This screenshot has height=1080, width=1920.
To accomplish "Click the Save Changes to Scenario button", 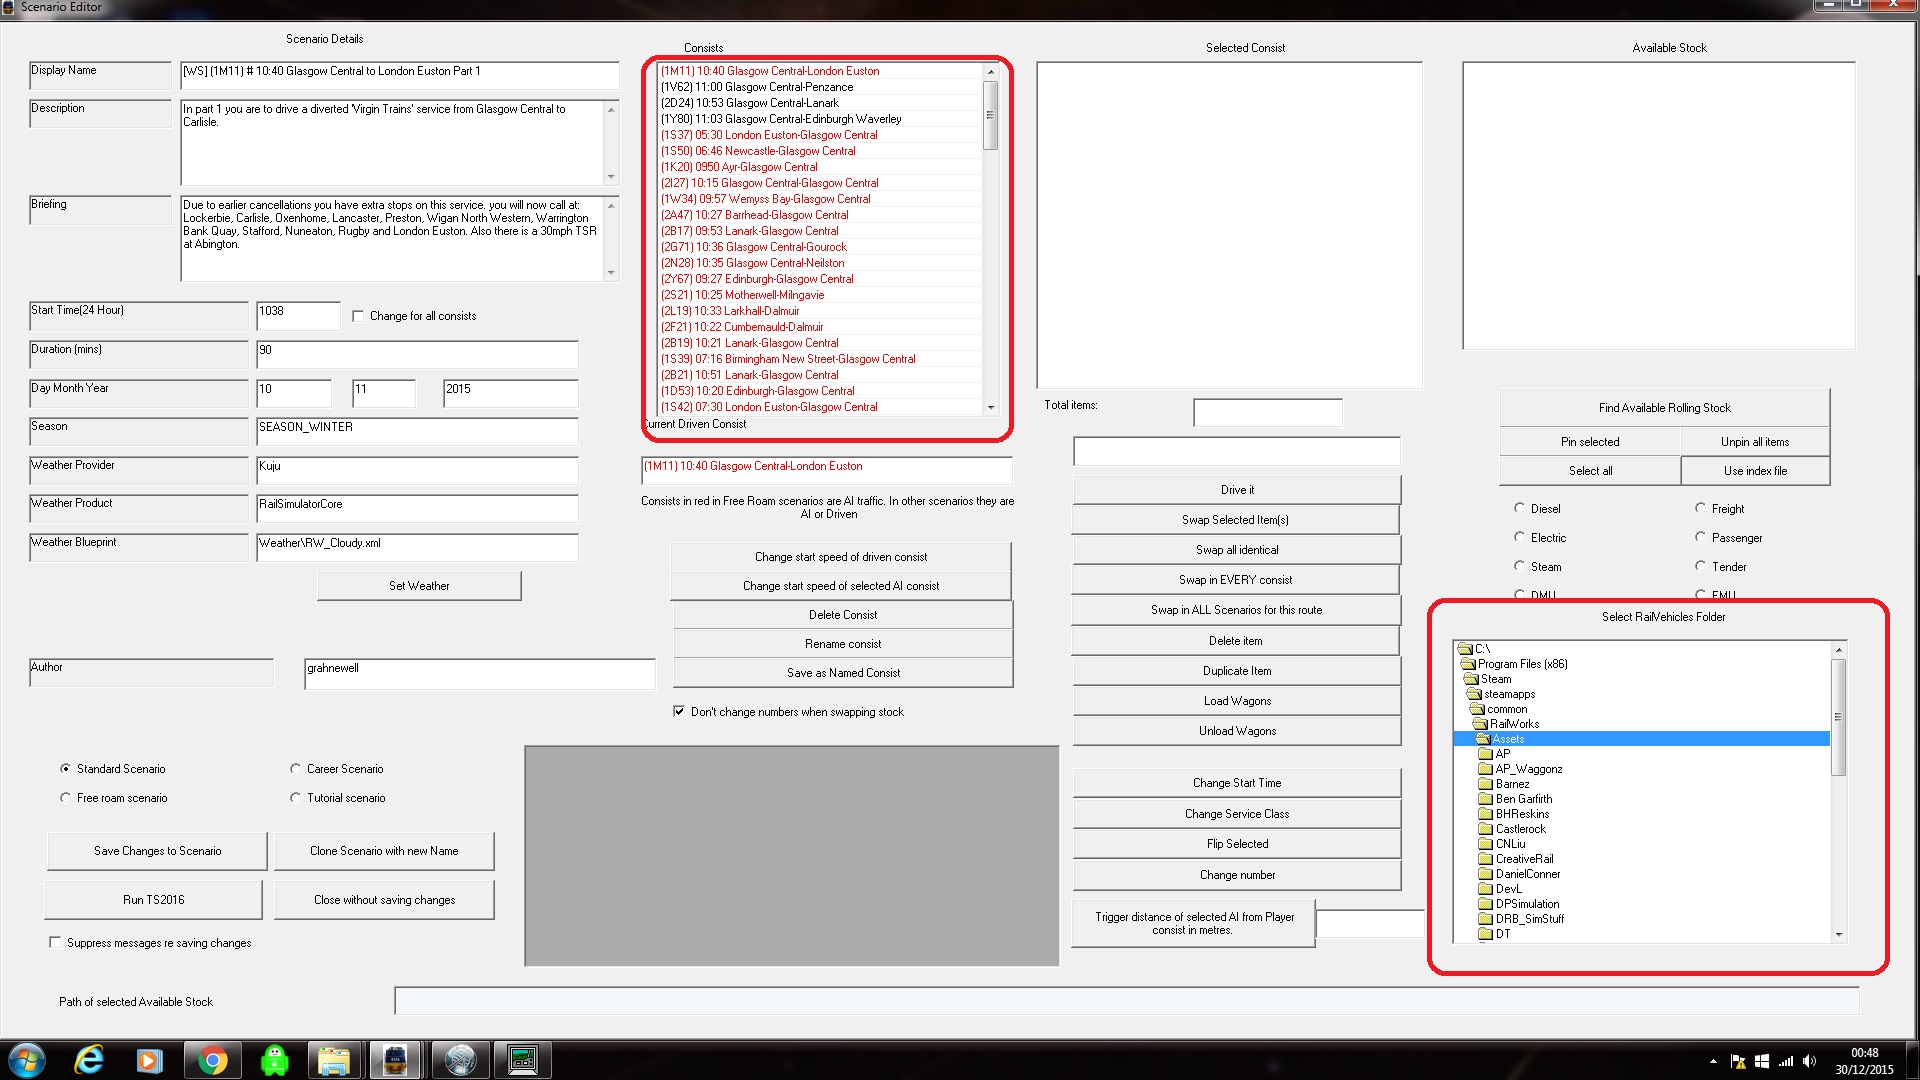I will coord(157,851).
